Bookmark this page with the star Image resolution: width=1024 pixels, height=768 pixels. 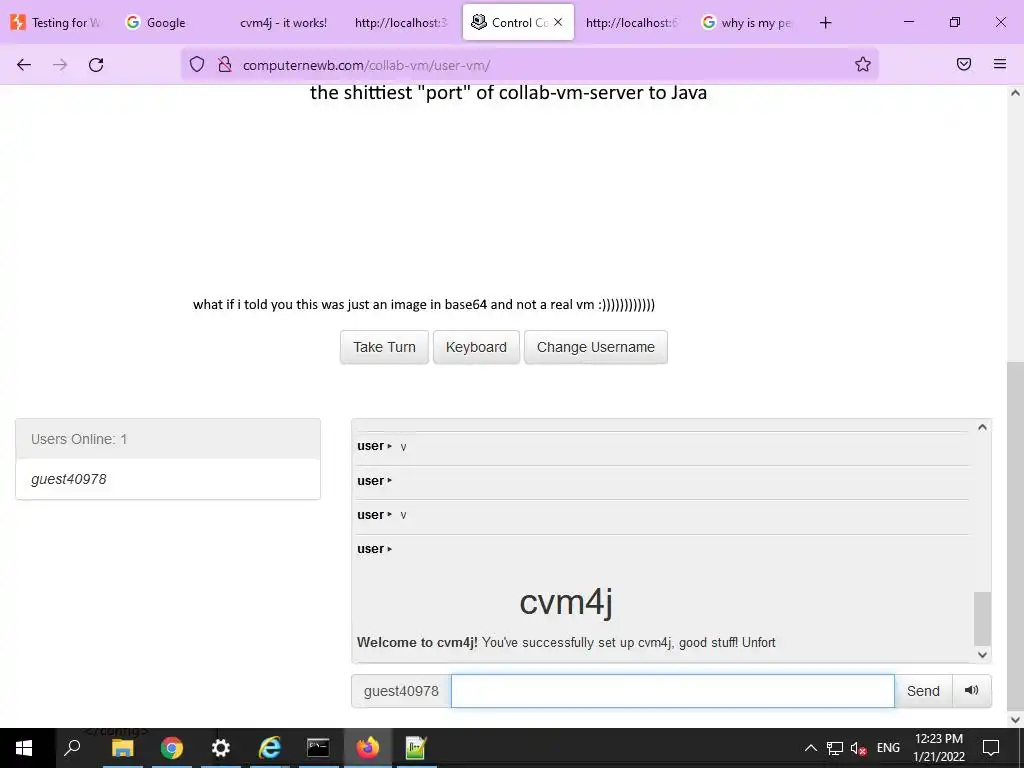click(863, 64)
